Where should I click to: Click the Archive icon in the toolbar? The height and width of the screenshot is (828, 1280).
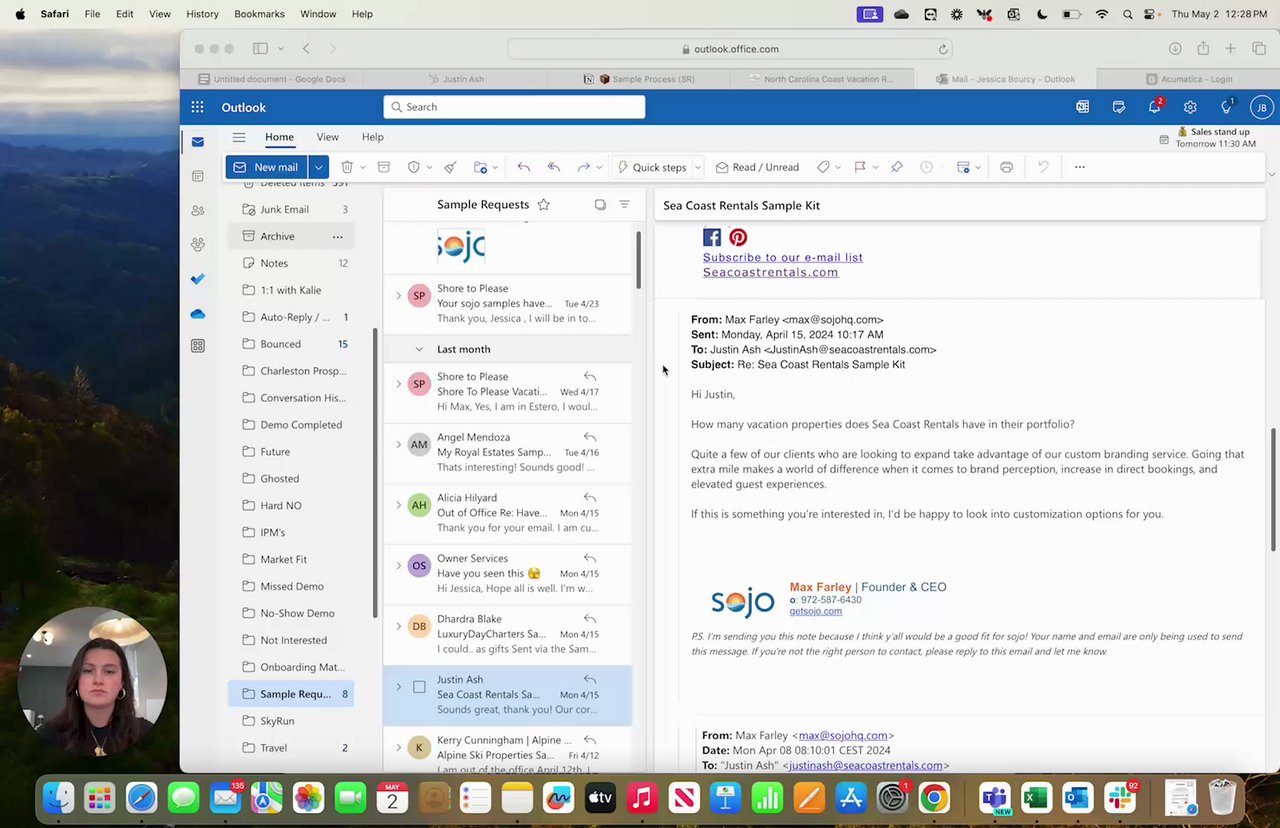coord(384,167)
